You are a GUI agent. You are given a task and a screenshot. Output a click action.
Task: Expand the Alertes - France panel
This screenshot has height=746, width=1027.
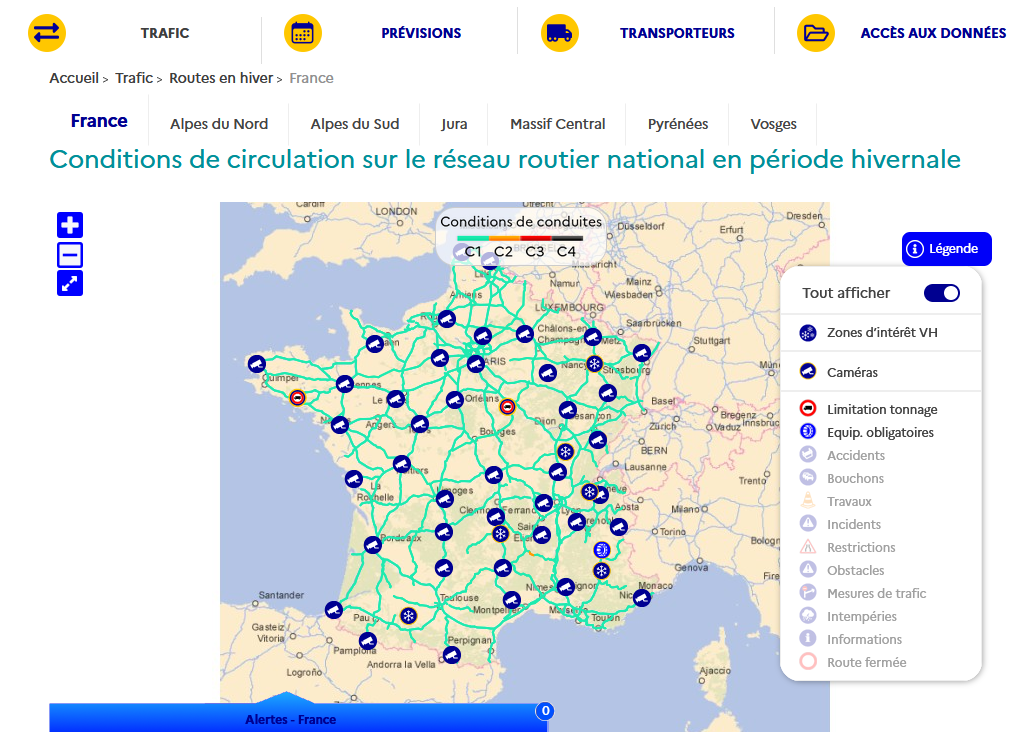291,718
